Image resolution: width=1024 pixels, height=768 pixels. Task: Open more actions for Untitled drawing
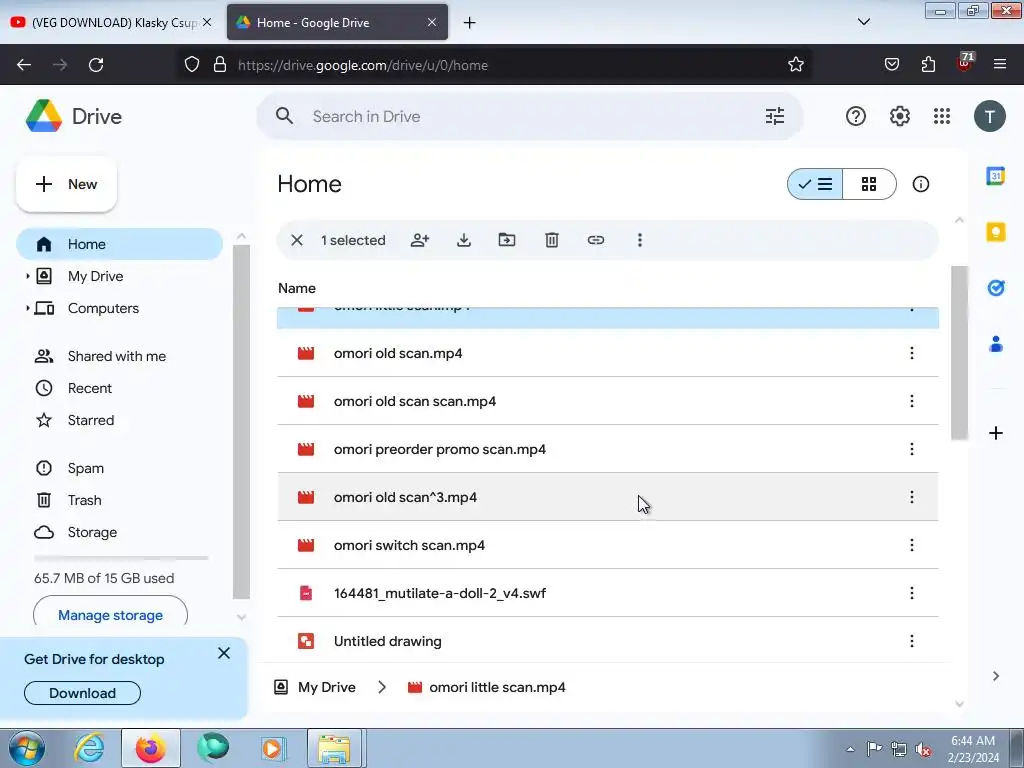(912, 641)
